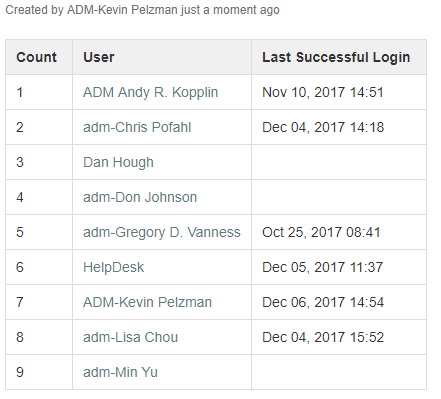441x399 pixels.
Task: Click adm-Lisa Chou user link
Action: click(x=130, y=337)
